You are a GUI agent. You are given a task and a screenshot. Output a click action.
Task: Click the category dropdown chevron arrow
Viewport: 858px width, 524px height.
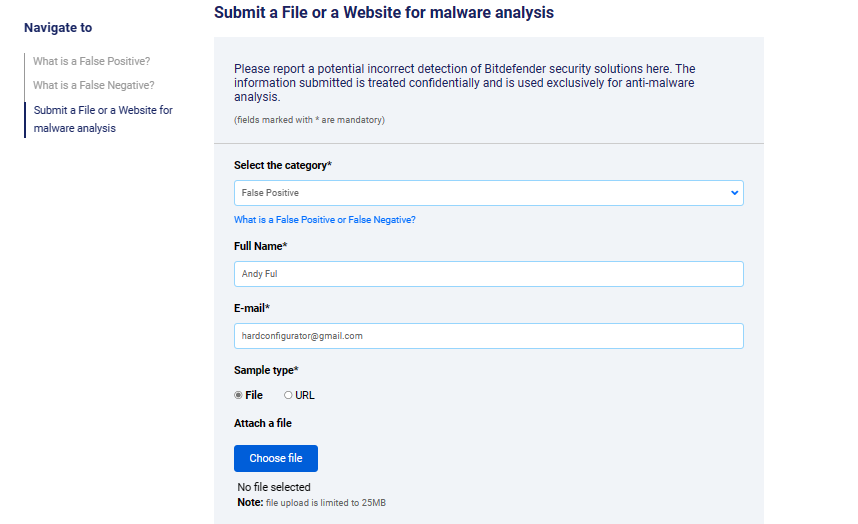[x=734, y=193]
